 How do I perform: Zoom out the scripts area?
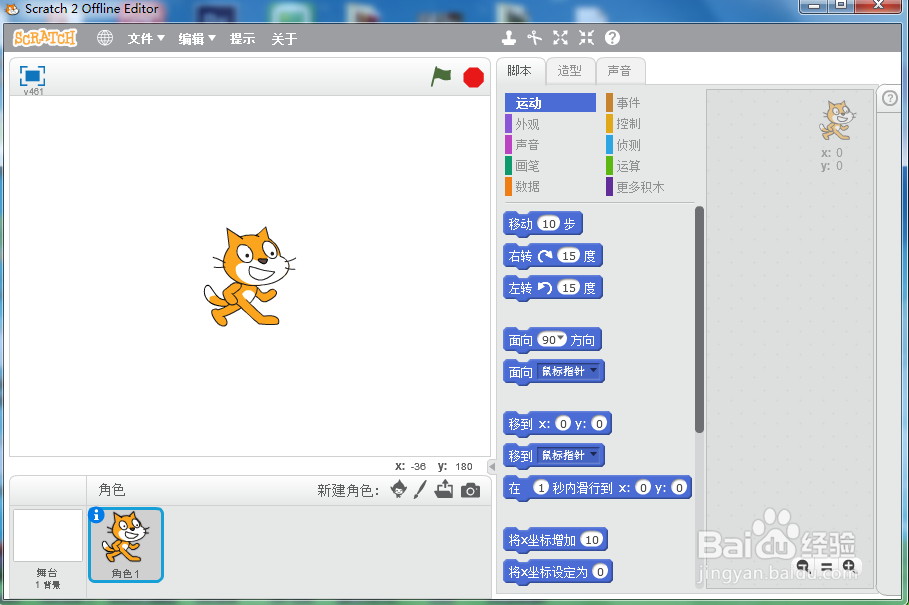pyautogui.click(x=803, y=566)
